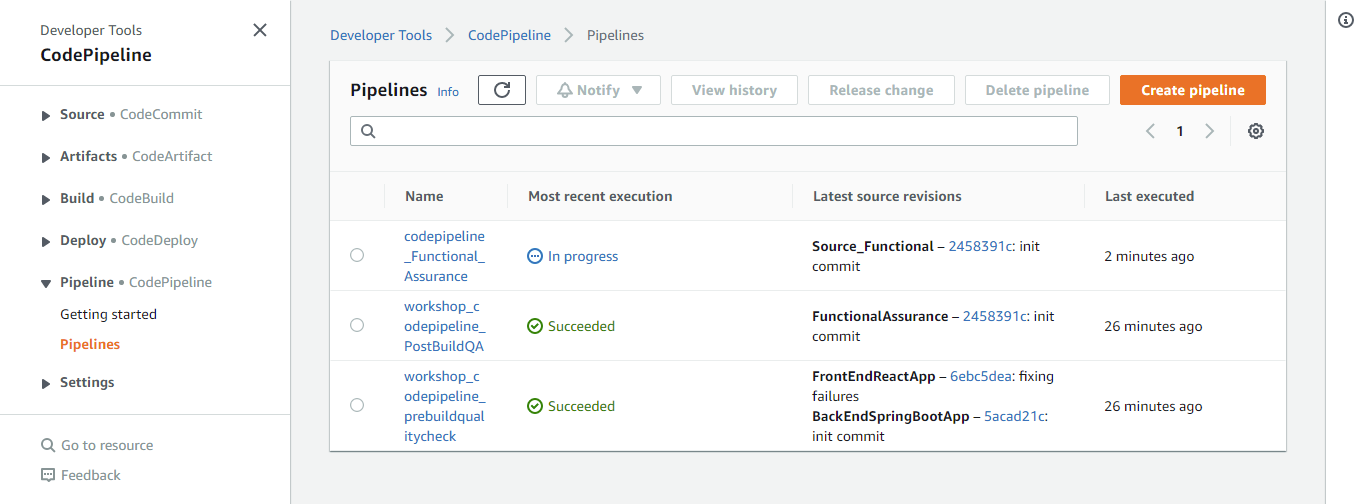
Task: Open In progress execution link
Action: click(x=583, y=256)
